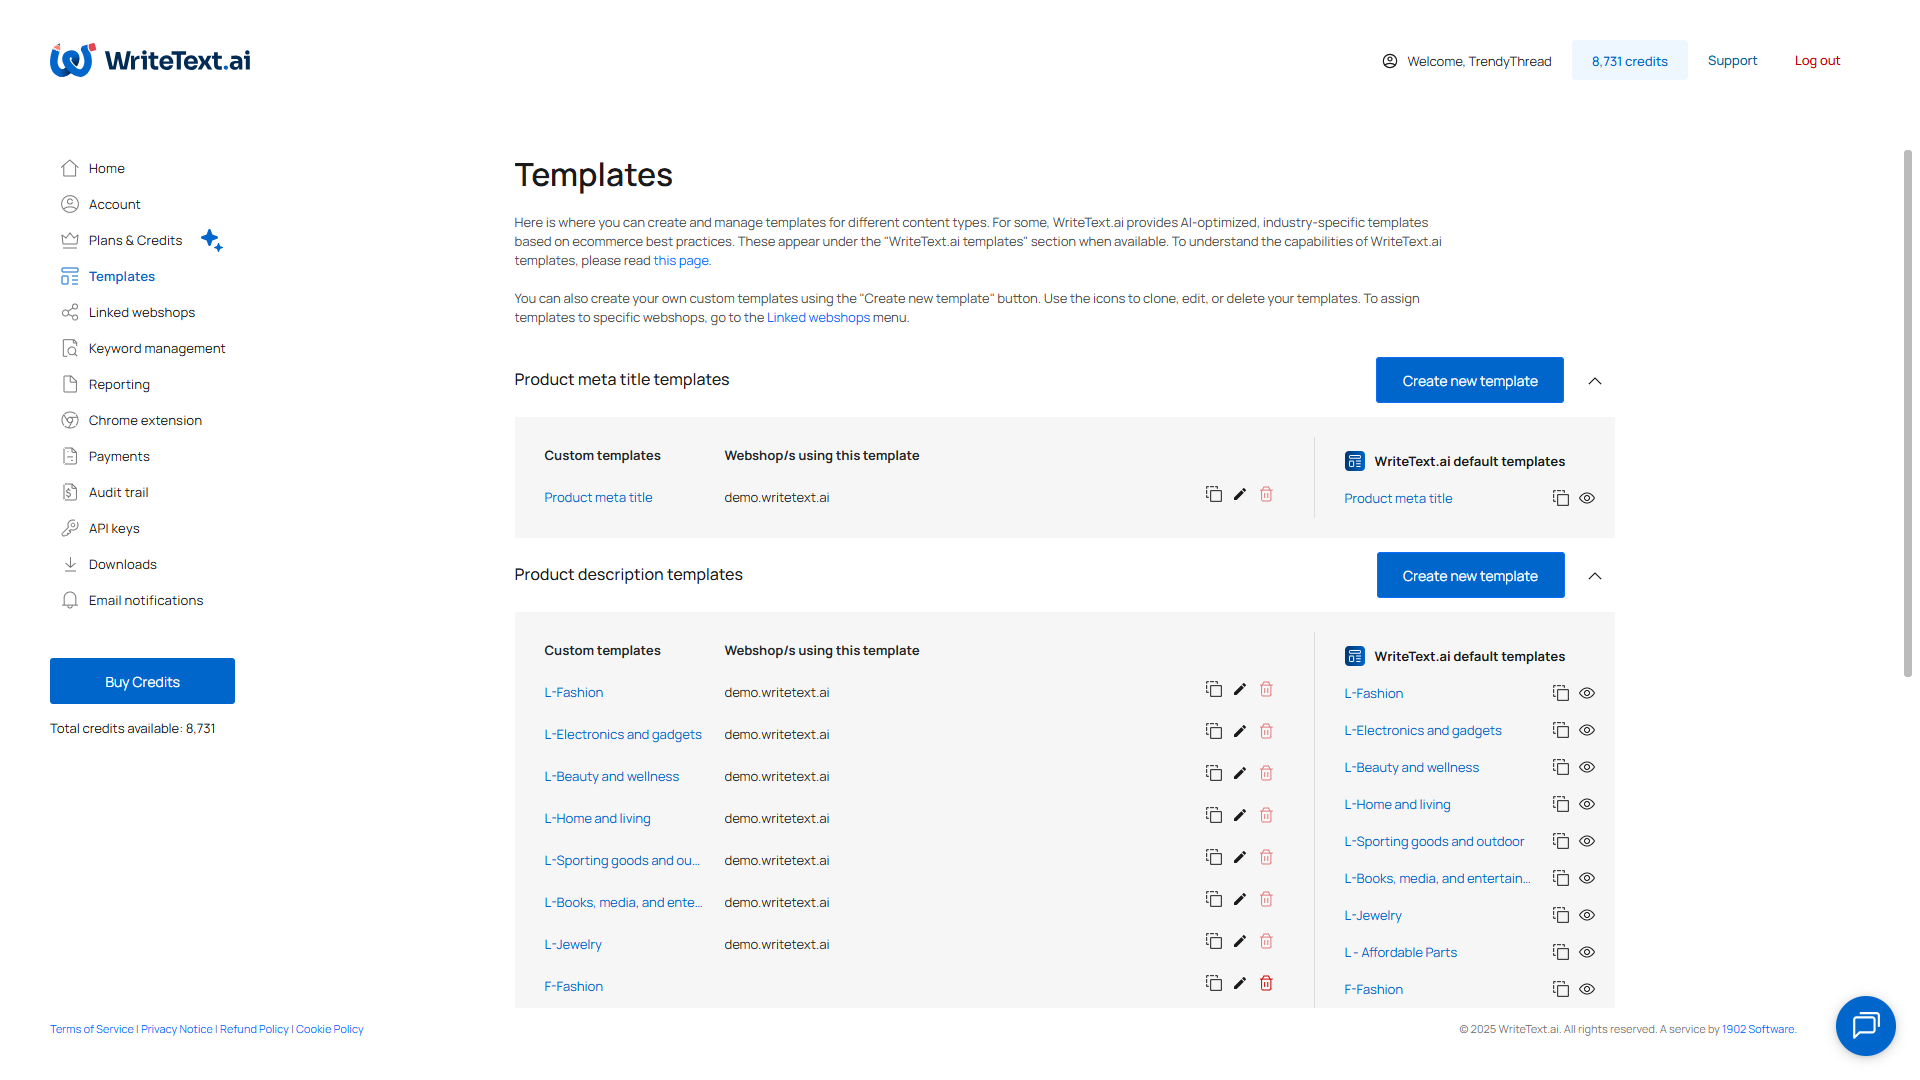Copy the default L-Electronics and gadgets template
This screenshot has height=1080, width=1920.
tap(1560, 730)
